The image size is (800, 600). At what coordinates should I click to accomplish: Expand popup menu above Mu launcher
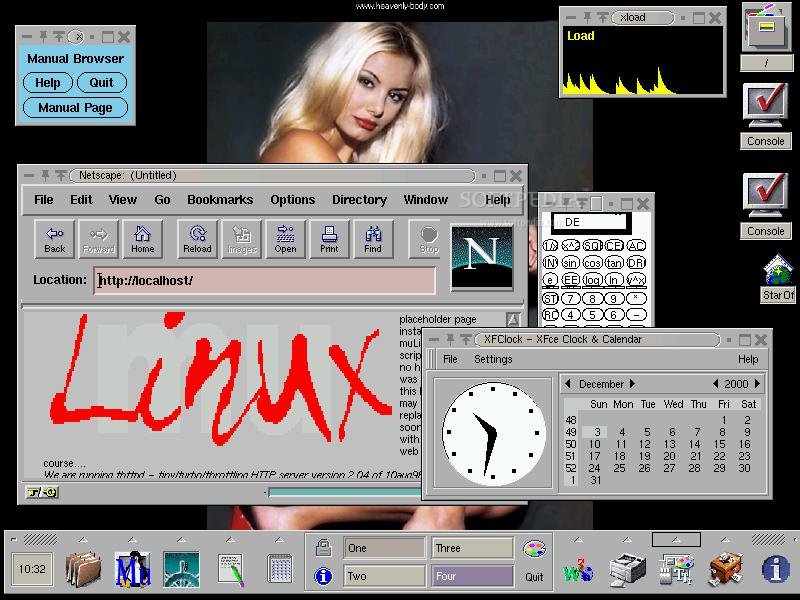coord(132,539)
